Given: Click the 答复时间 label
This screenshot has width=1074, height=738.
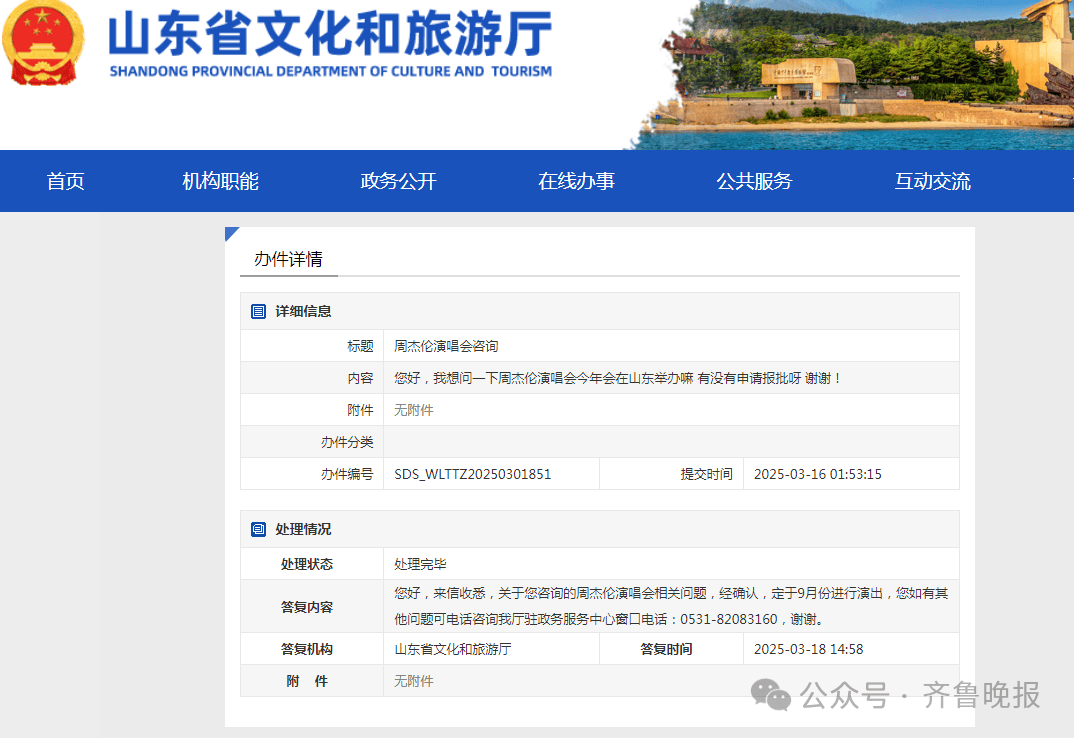Looking at the screenshot, I should point(666,649).
